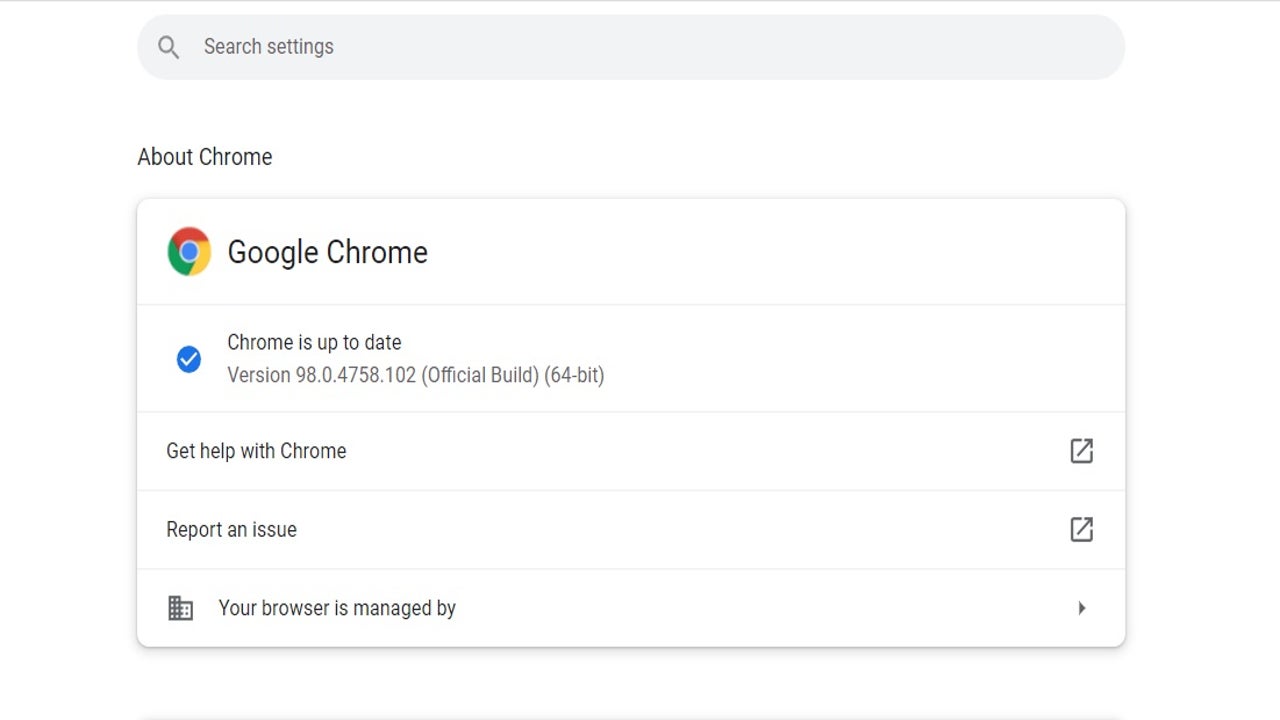Click the blue up-to-date checkmark icon
Viewport: 1280px width, 720px height.
tap(188, 359)
